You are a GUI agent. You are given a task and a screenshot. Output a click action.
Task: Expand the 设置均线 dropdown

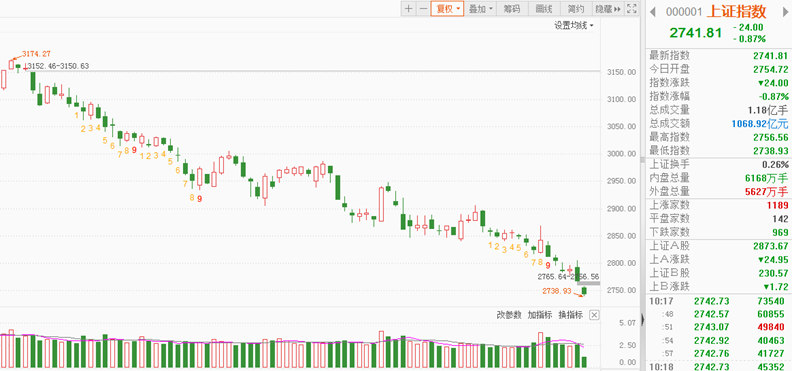pos(574,25)
